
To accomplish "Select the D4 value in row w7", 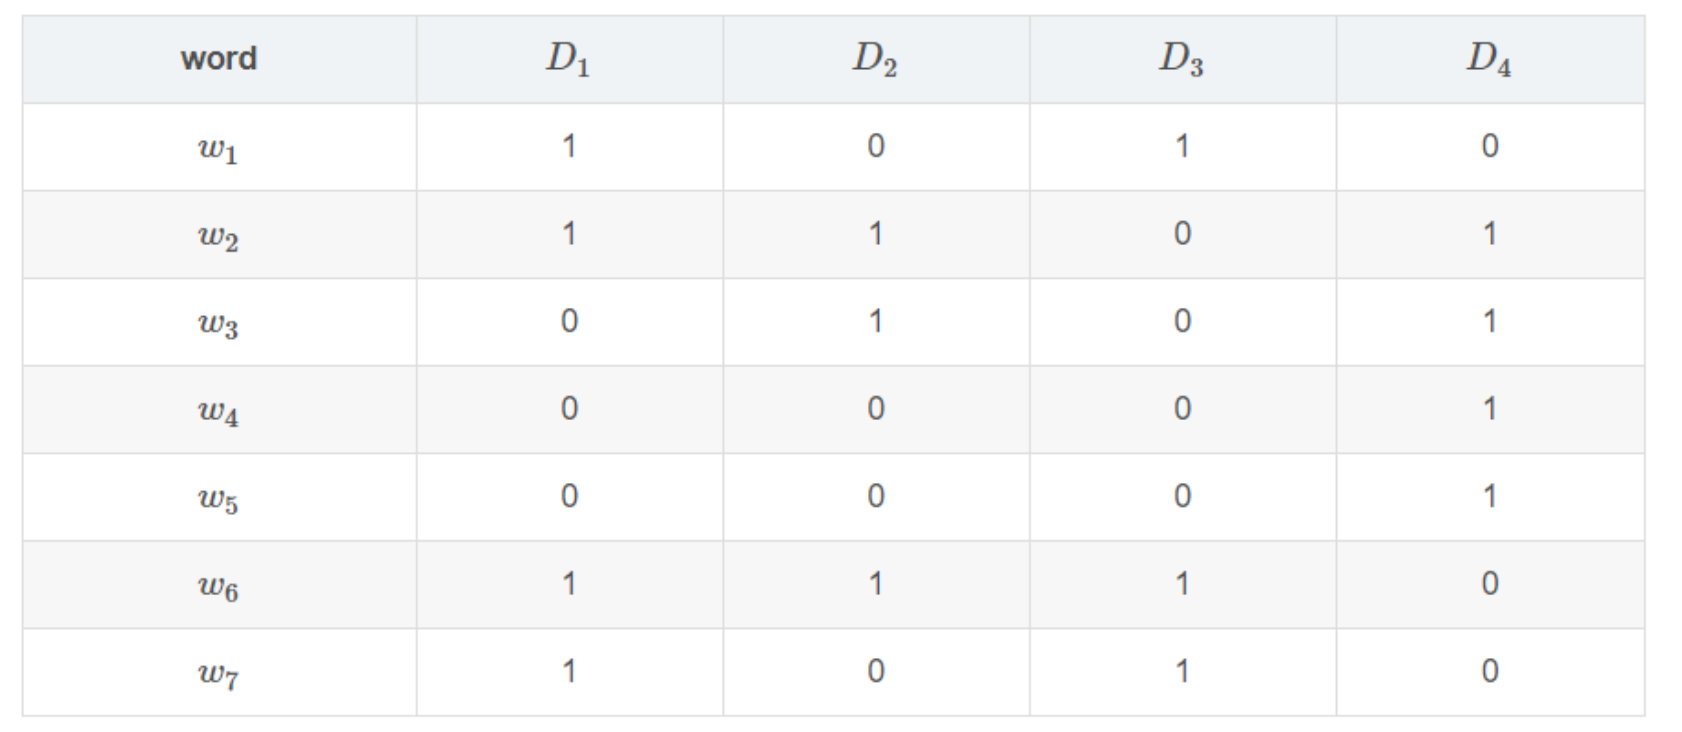I will tap(1490, 671).
